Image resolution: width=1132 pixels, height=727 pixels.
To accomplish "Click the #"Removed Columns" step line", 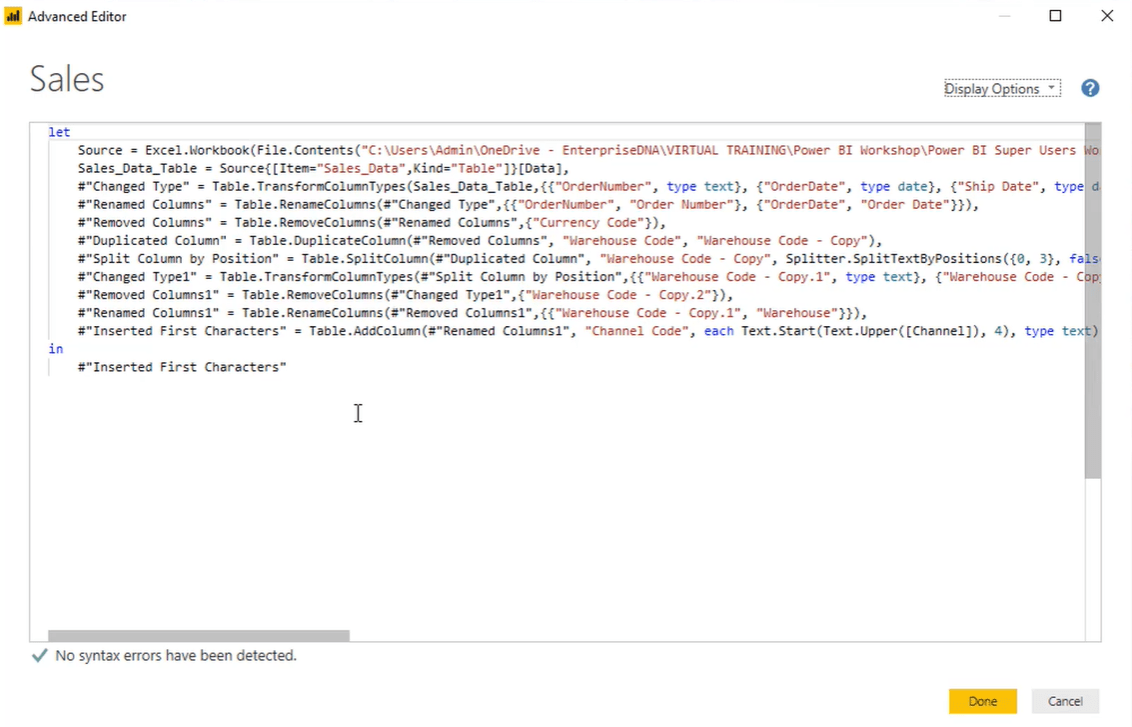I will pos(372,222).
